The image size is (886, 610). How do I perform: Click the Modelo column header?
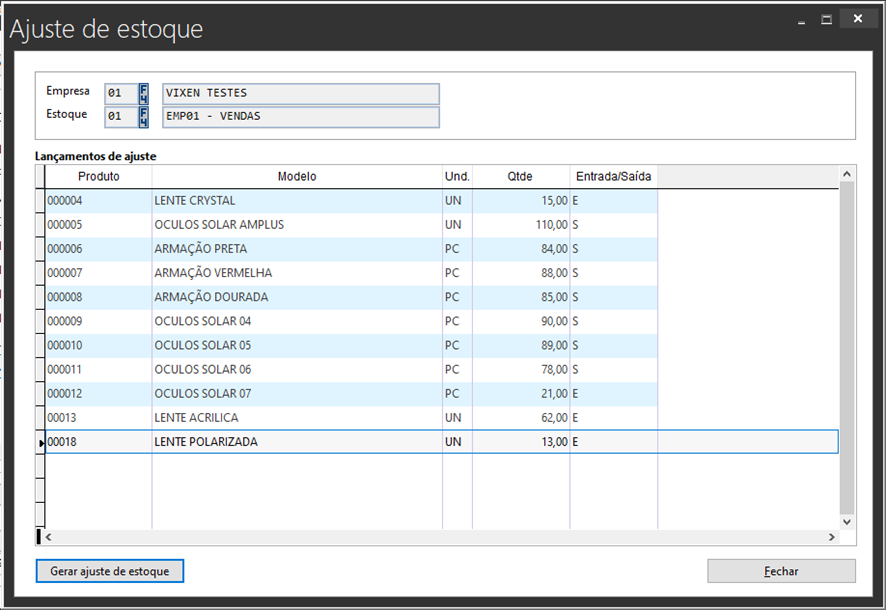click(297, 177)
